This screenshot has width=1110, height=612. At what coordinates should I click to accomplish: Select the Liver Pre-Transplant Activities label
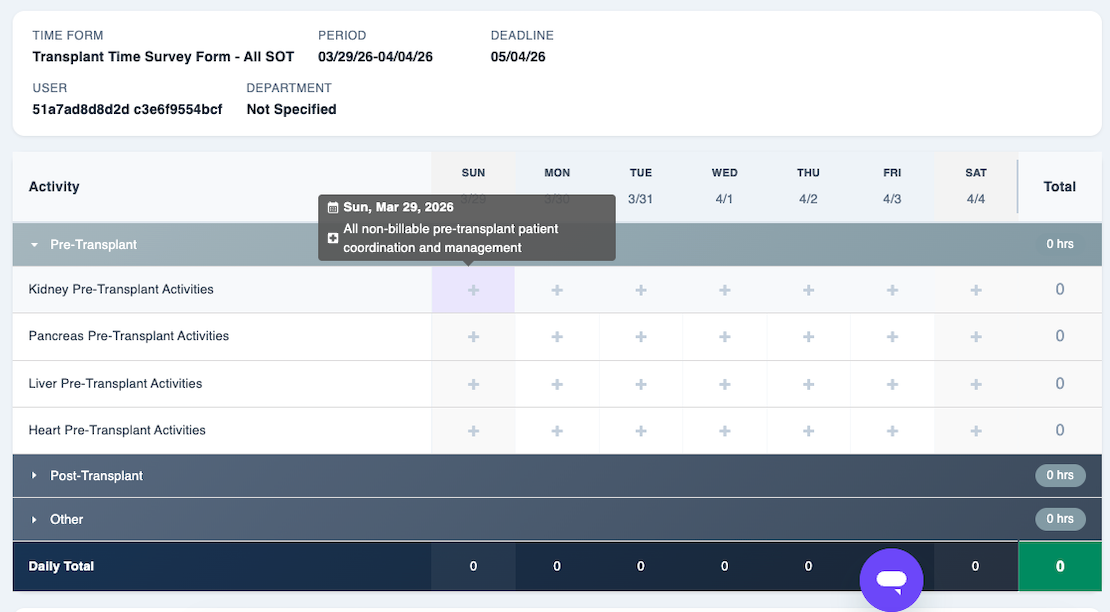point(115,383)
